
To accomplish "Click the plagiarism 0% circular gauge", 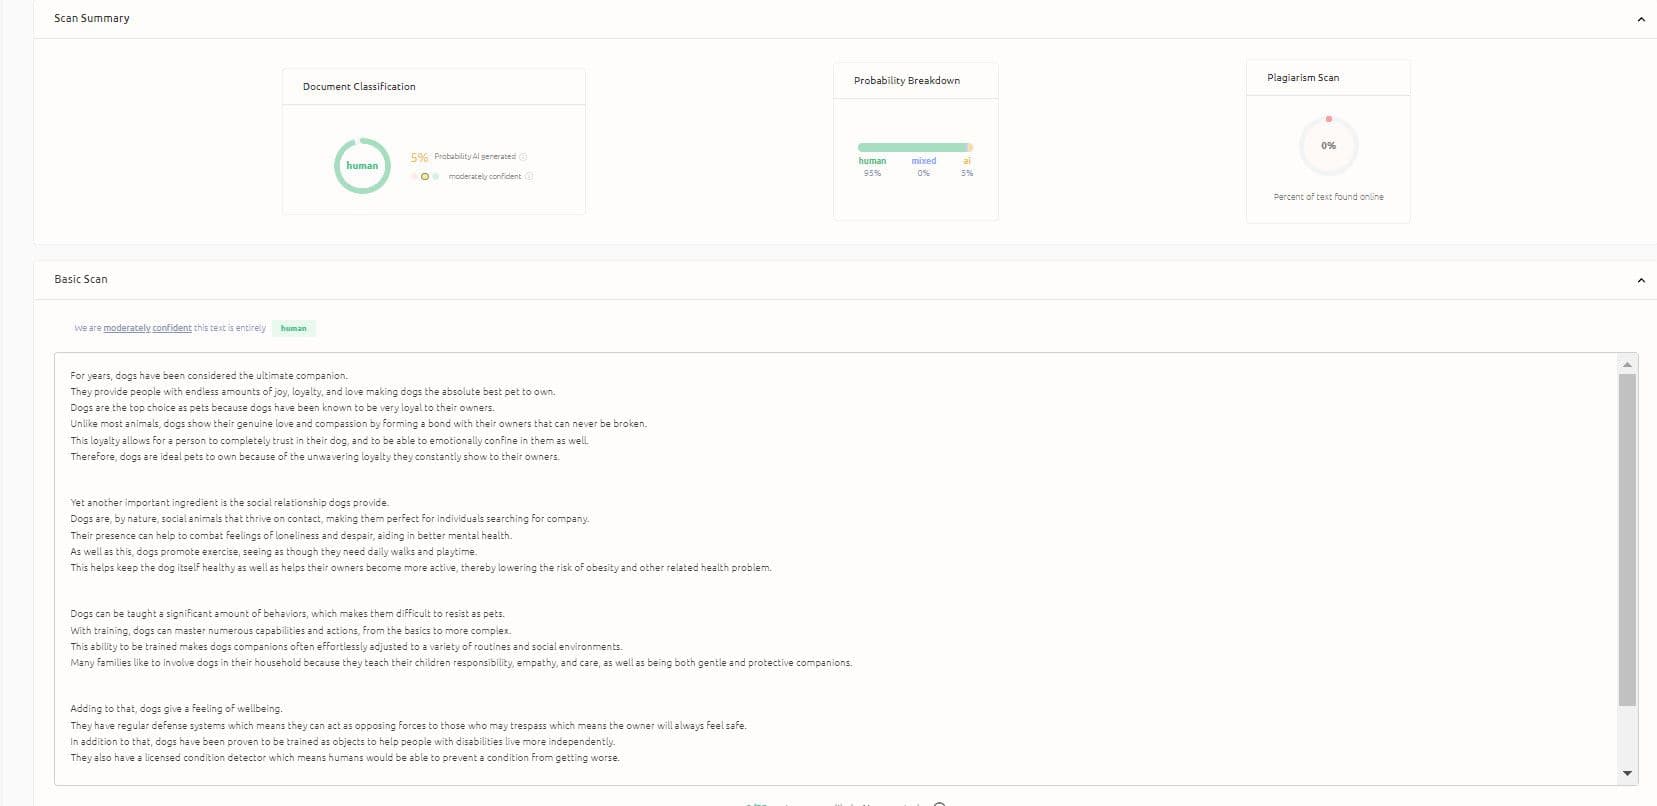I will pyautogui.click(x=1328, y=146).
